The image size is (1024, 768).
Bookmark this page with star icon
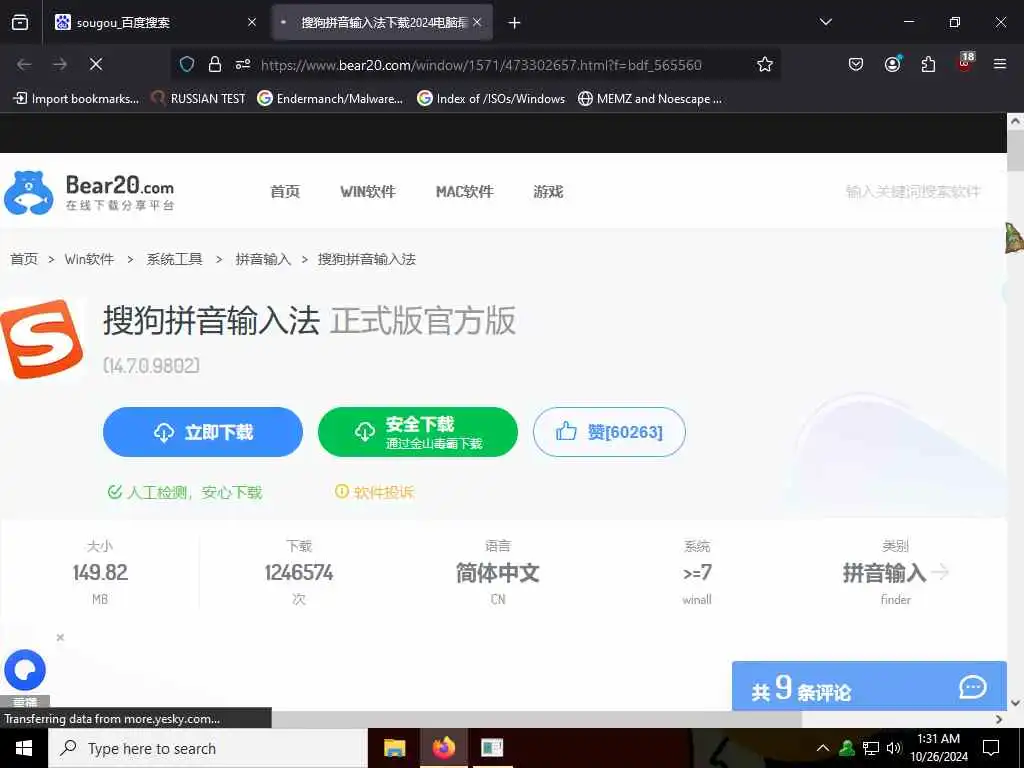click(765, 64)
